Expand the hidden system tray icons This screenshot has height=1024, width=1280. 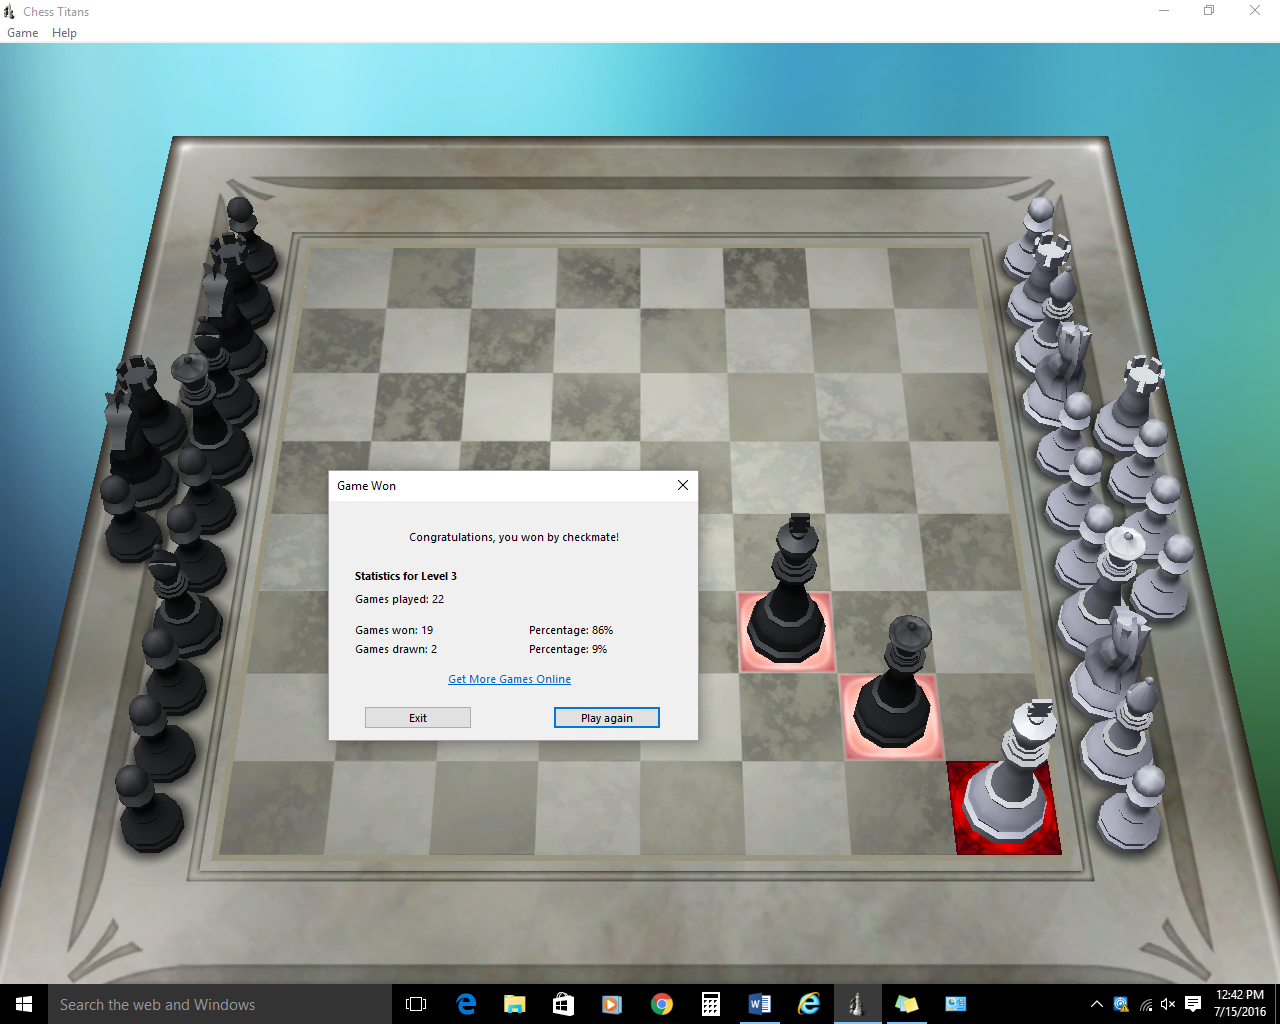tap(1097, 1004)
